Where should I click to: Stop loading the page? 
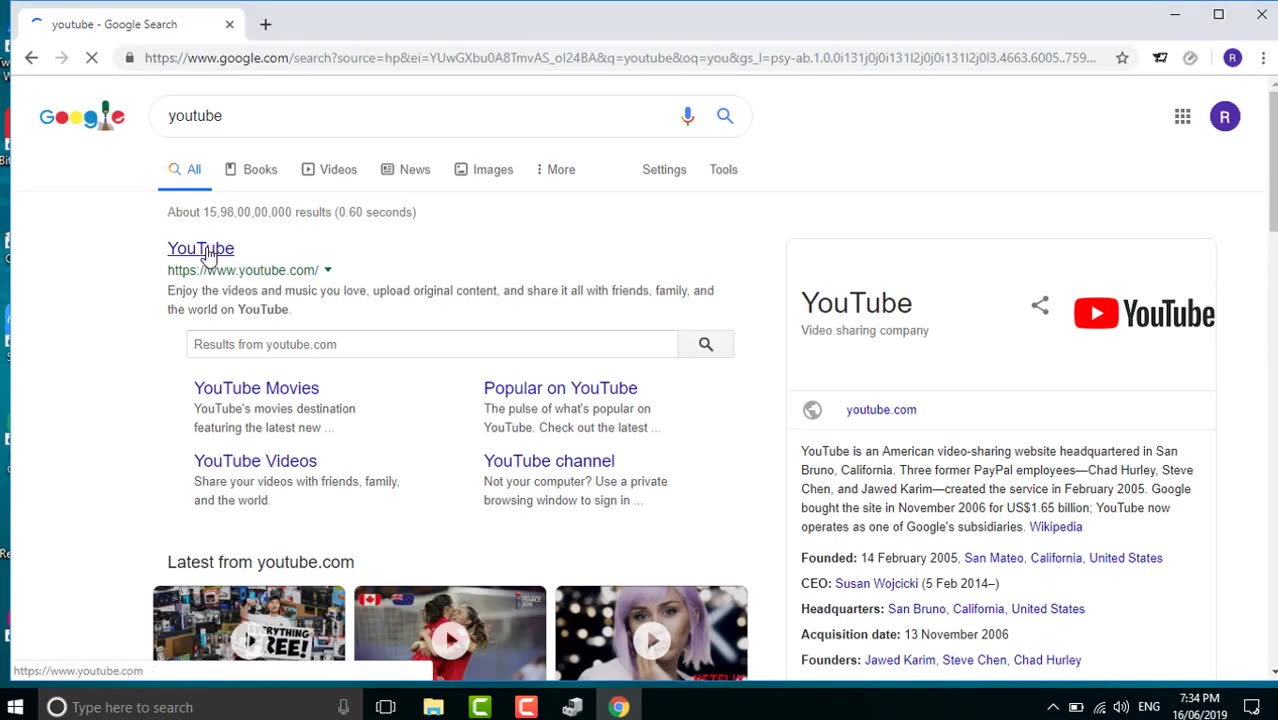pos(91,58)
